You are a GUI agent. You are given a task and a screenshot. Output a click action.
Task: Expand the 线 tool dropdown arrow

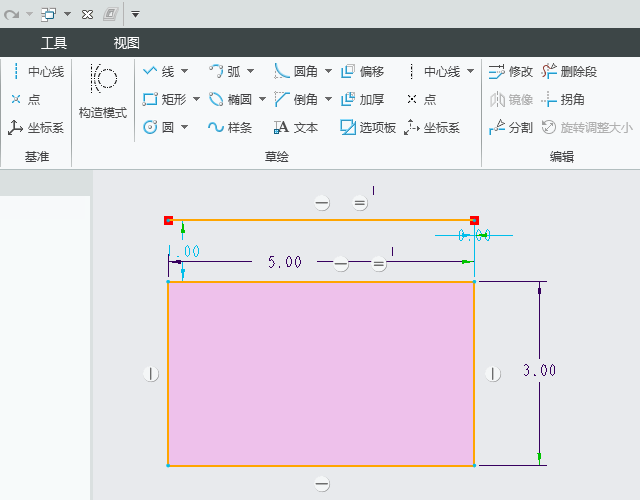184,71
